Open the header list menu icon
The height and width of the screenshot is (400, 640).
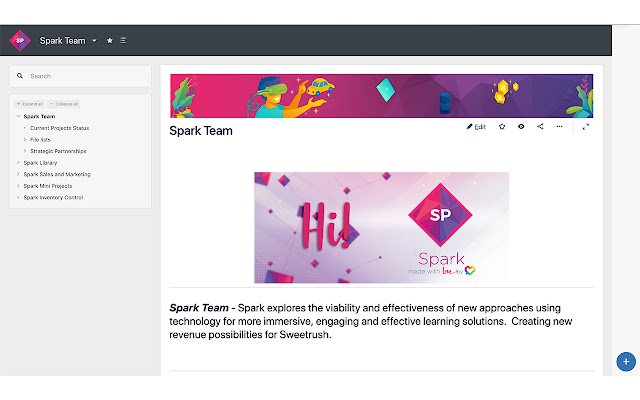(123, 40)
